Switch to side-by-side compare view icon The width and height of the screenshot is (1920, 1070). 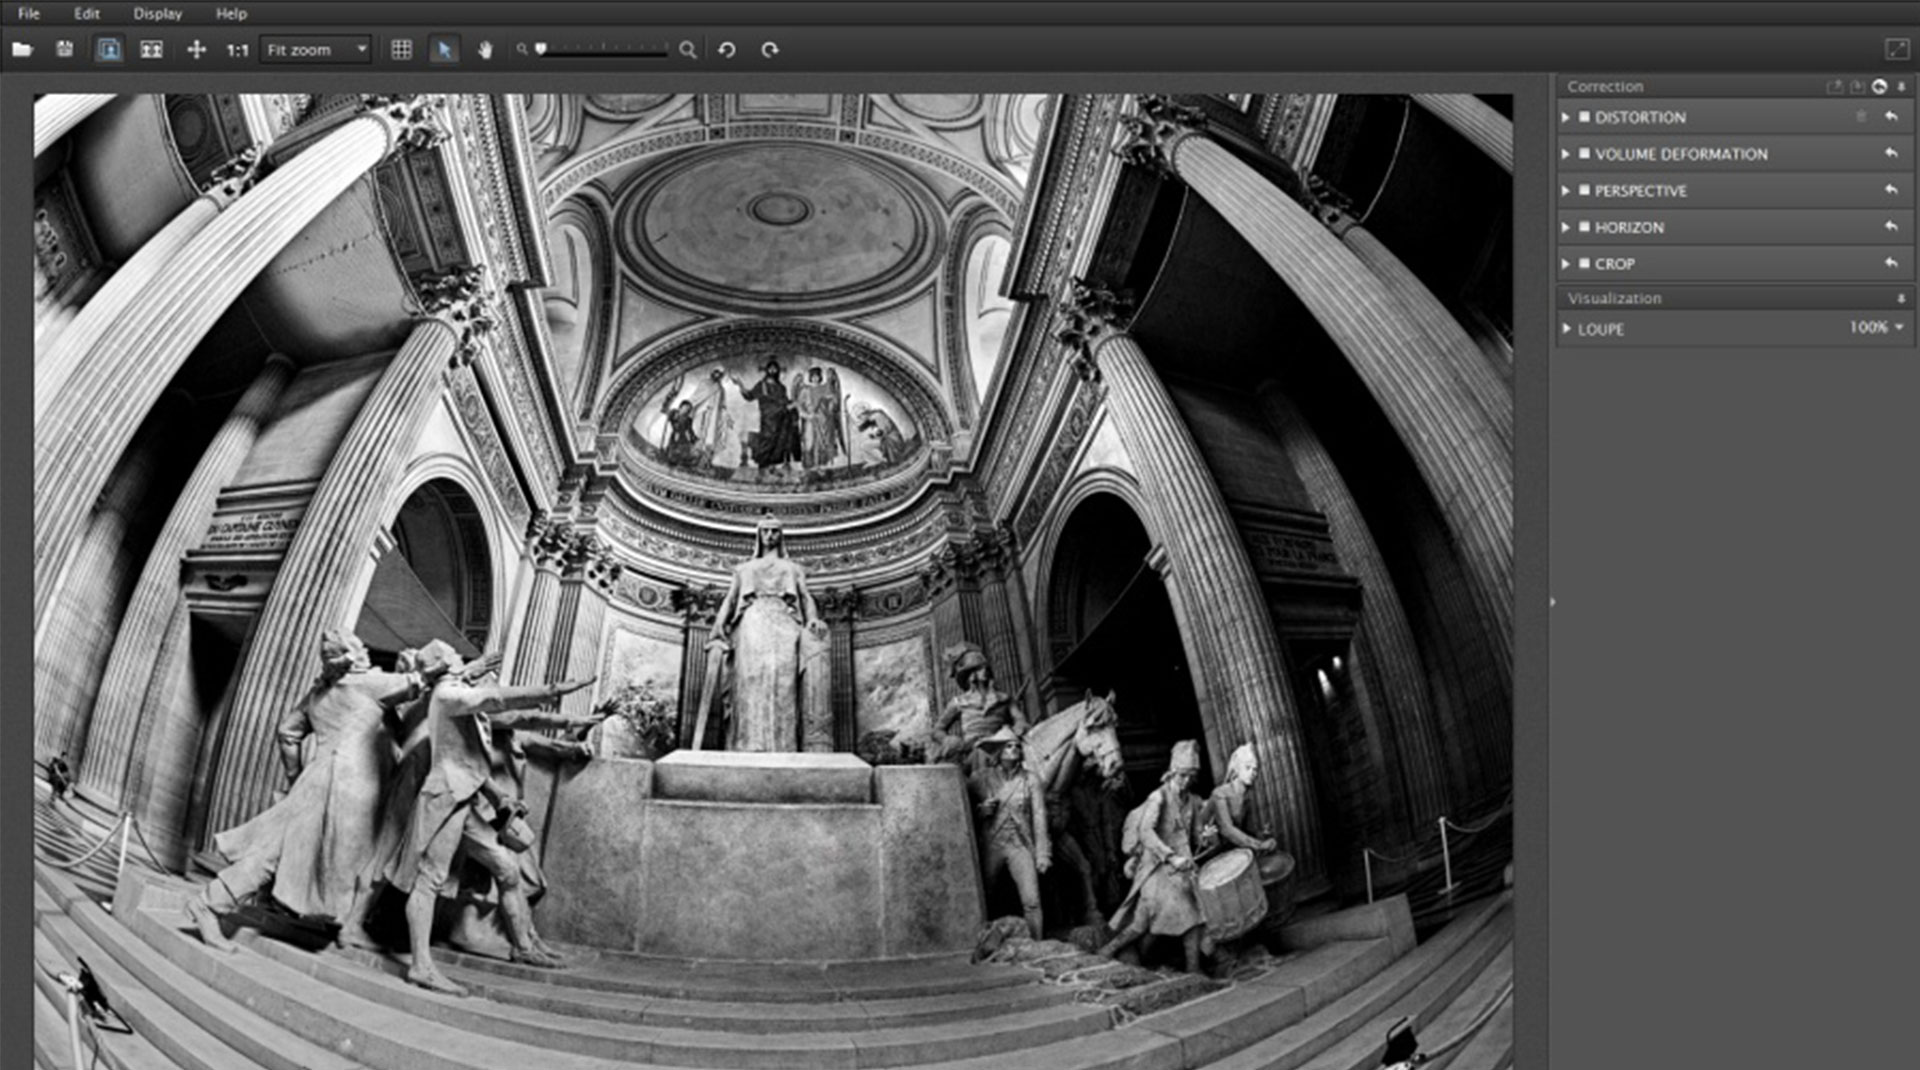point(151,49)
